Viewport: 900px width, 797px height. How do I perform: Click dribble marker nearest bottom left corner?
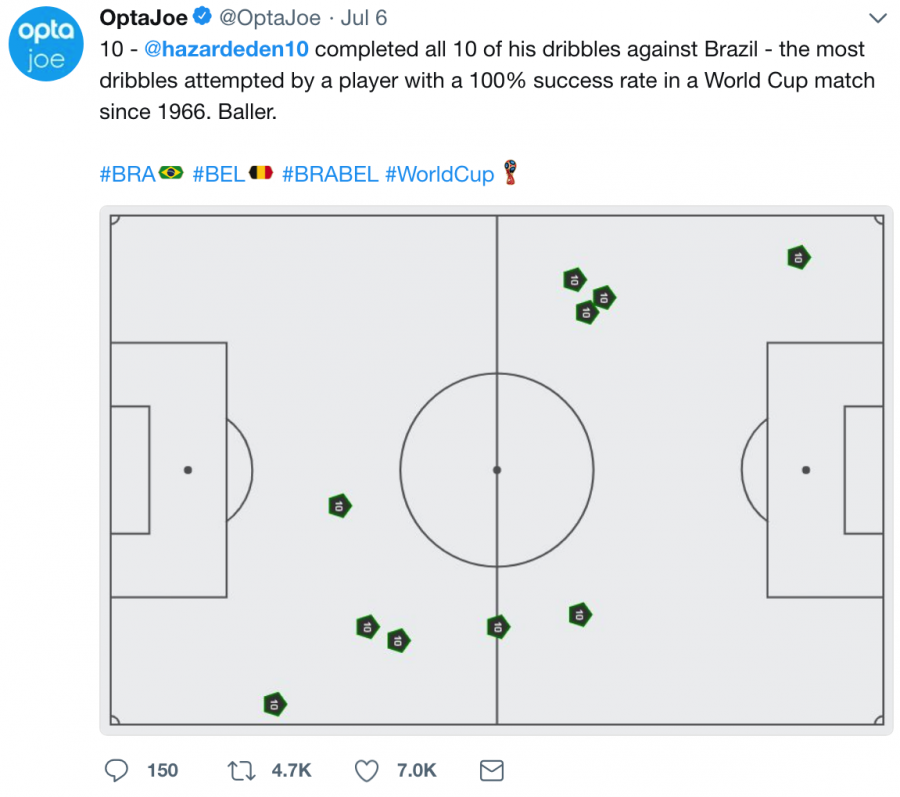click(x=274, y=704)
